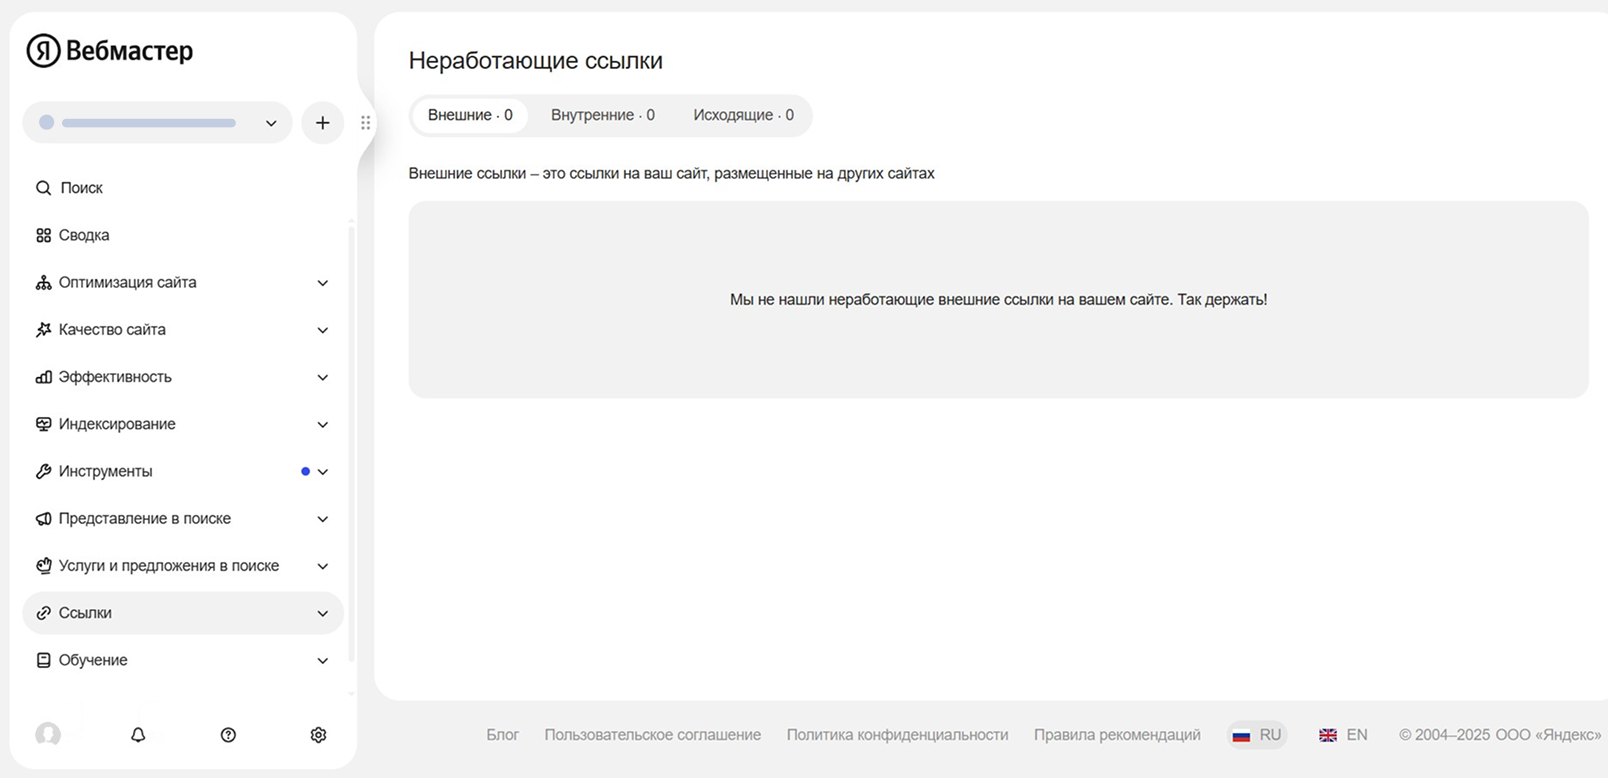Select RU language label
The width and height of the screenshot is (1608, 778).
tap(1270, 735)
